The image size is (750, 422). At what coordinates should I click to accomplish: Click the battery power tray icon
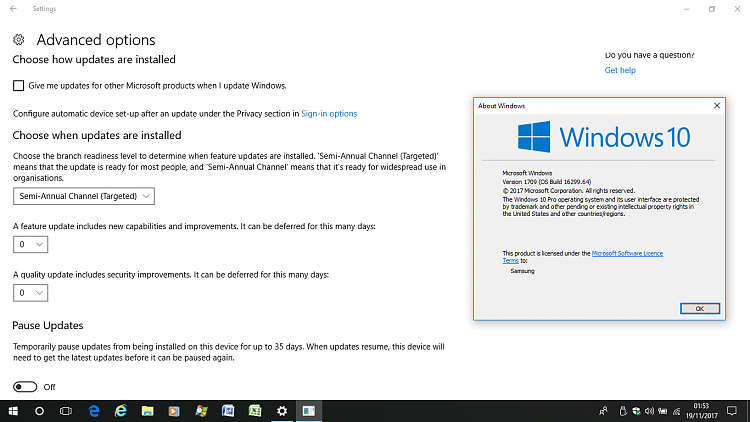662,411
